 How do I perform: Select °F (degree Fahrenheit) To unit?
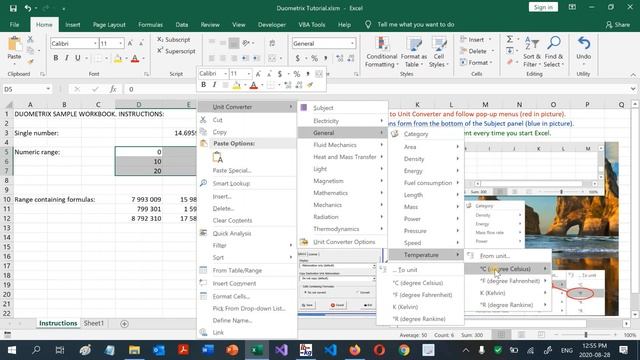[420, 295]
